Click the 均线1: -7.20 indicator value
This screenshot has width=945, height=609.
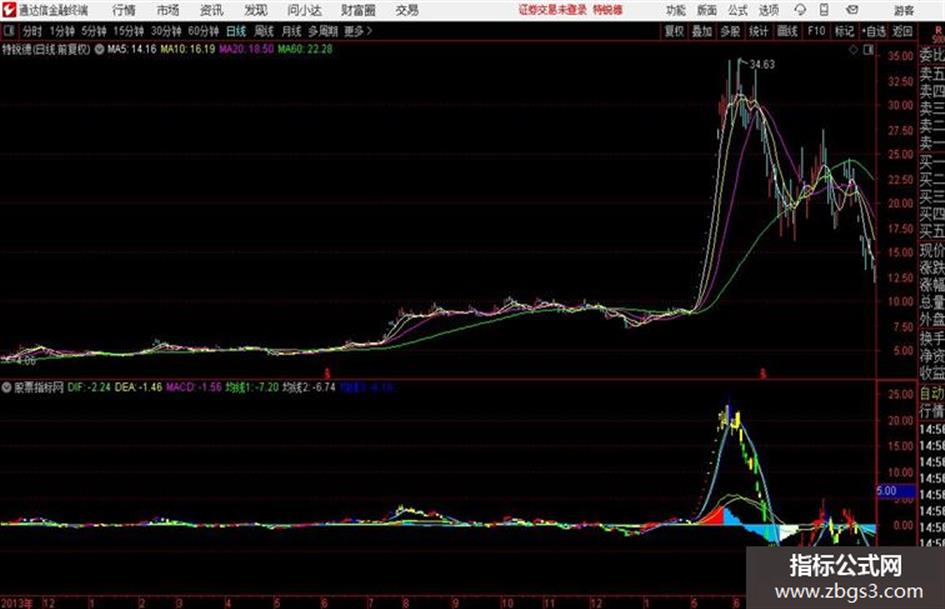(x=252, y=388)
